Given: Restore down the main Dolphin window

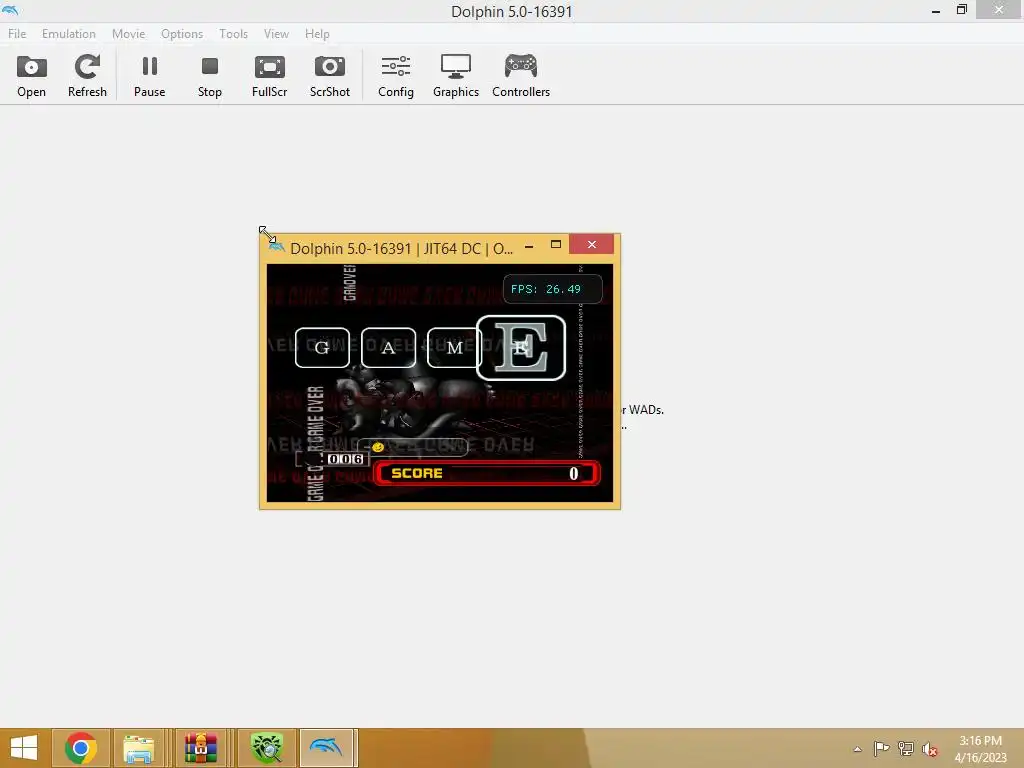Looking at the screenshot, I should [x=961, y=10].
